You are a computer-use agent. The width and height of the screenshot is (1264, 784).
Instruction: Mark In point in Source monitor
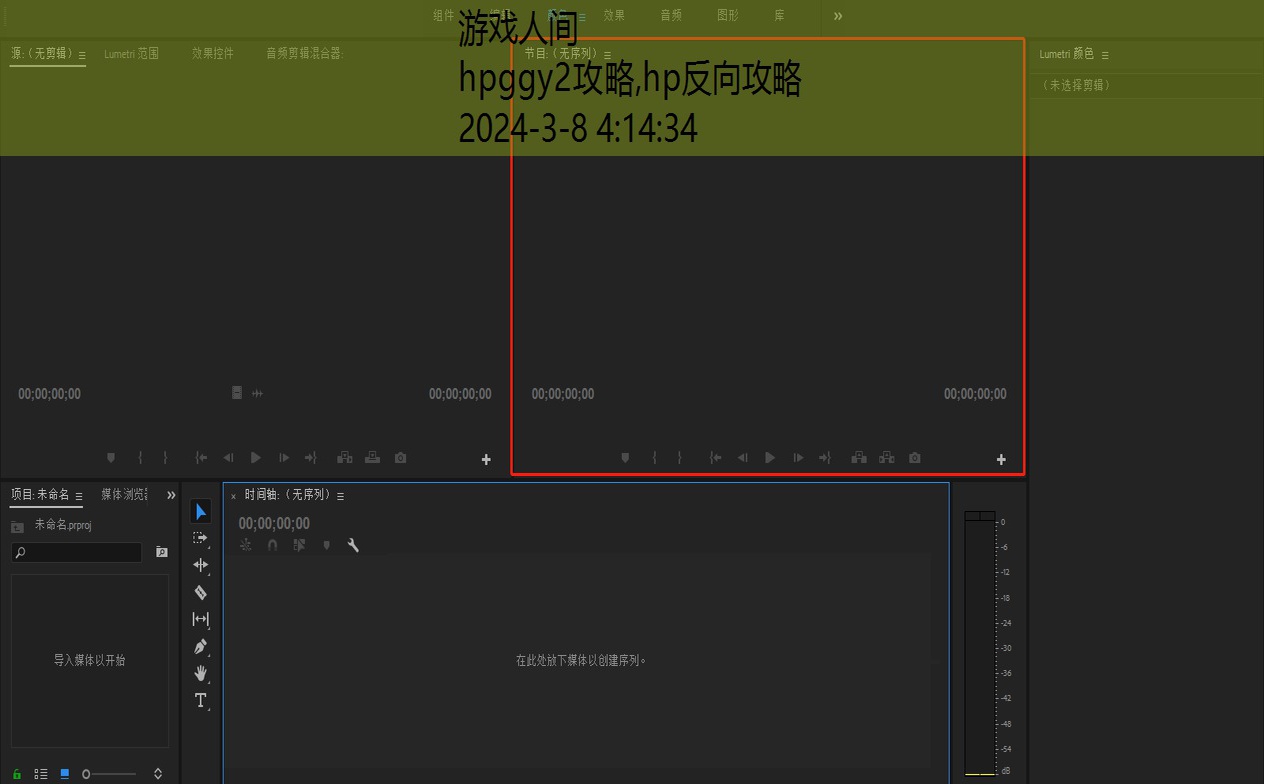point(140,458)
